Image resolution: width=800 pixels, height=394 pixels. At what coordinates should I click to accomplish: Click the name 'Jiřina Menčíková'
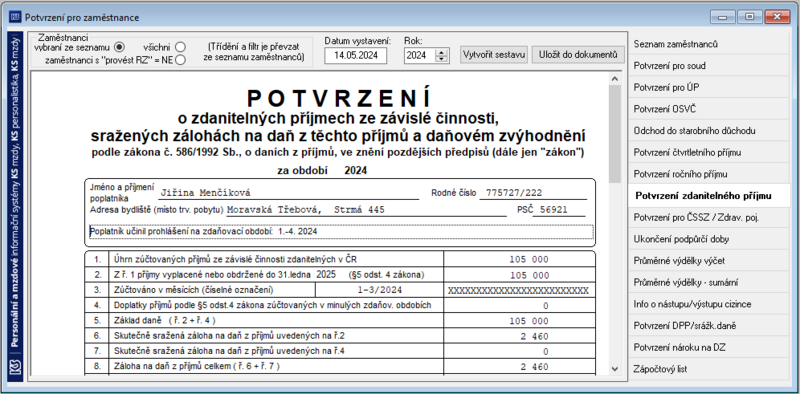coord(205,193)
